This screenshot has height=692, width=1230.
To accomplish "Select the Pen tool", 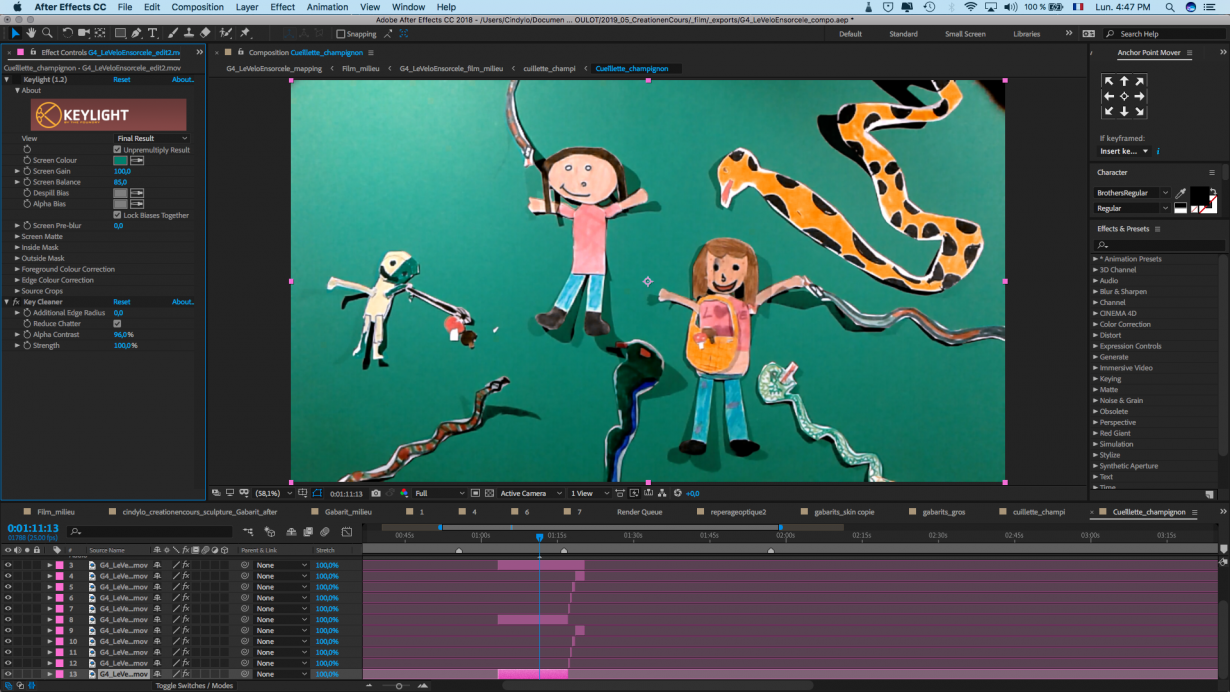I will [137, 33].
